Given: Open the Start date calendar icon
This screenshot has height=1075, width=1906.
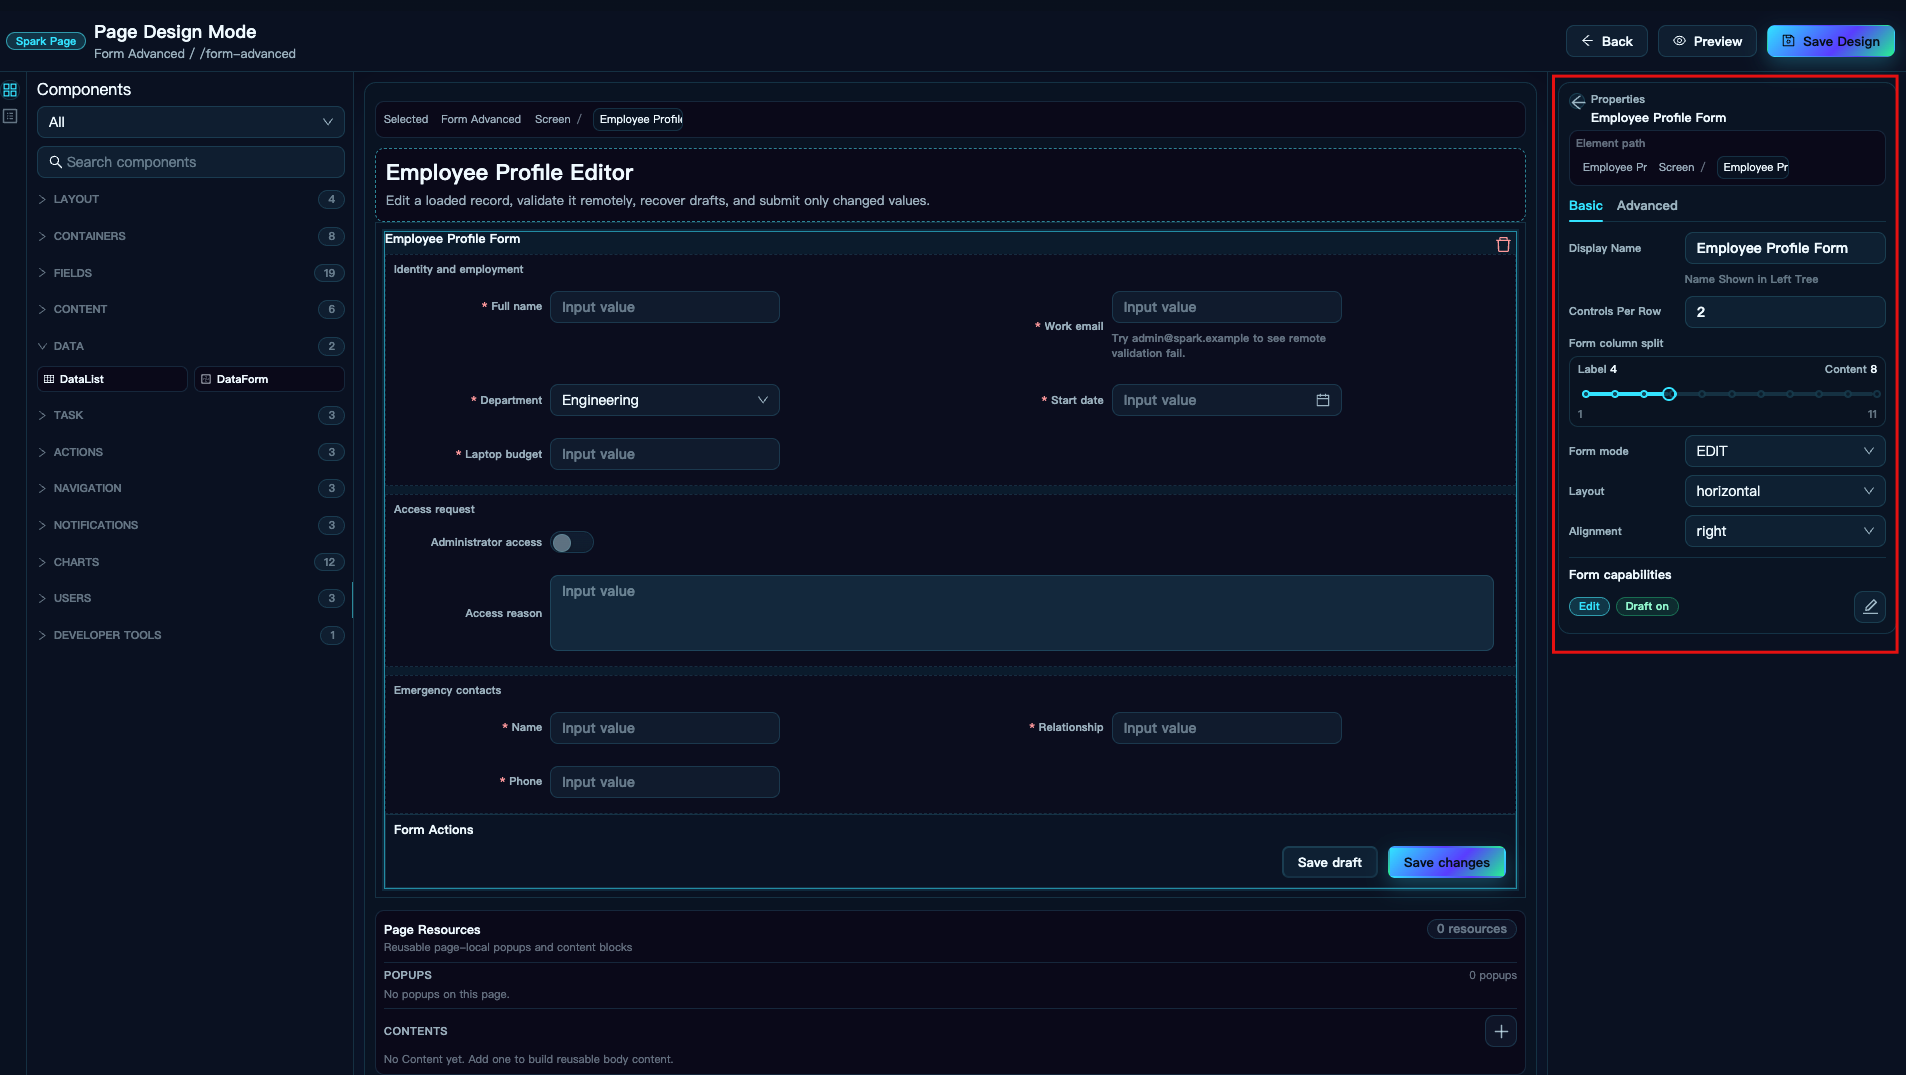Looking at the screenshot, I should click(x=1323, y=400).
